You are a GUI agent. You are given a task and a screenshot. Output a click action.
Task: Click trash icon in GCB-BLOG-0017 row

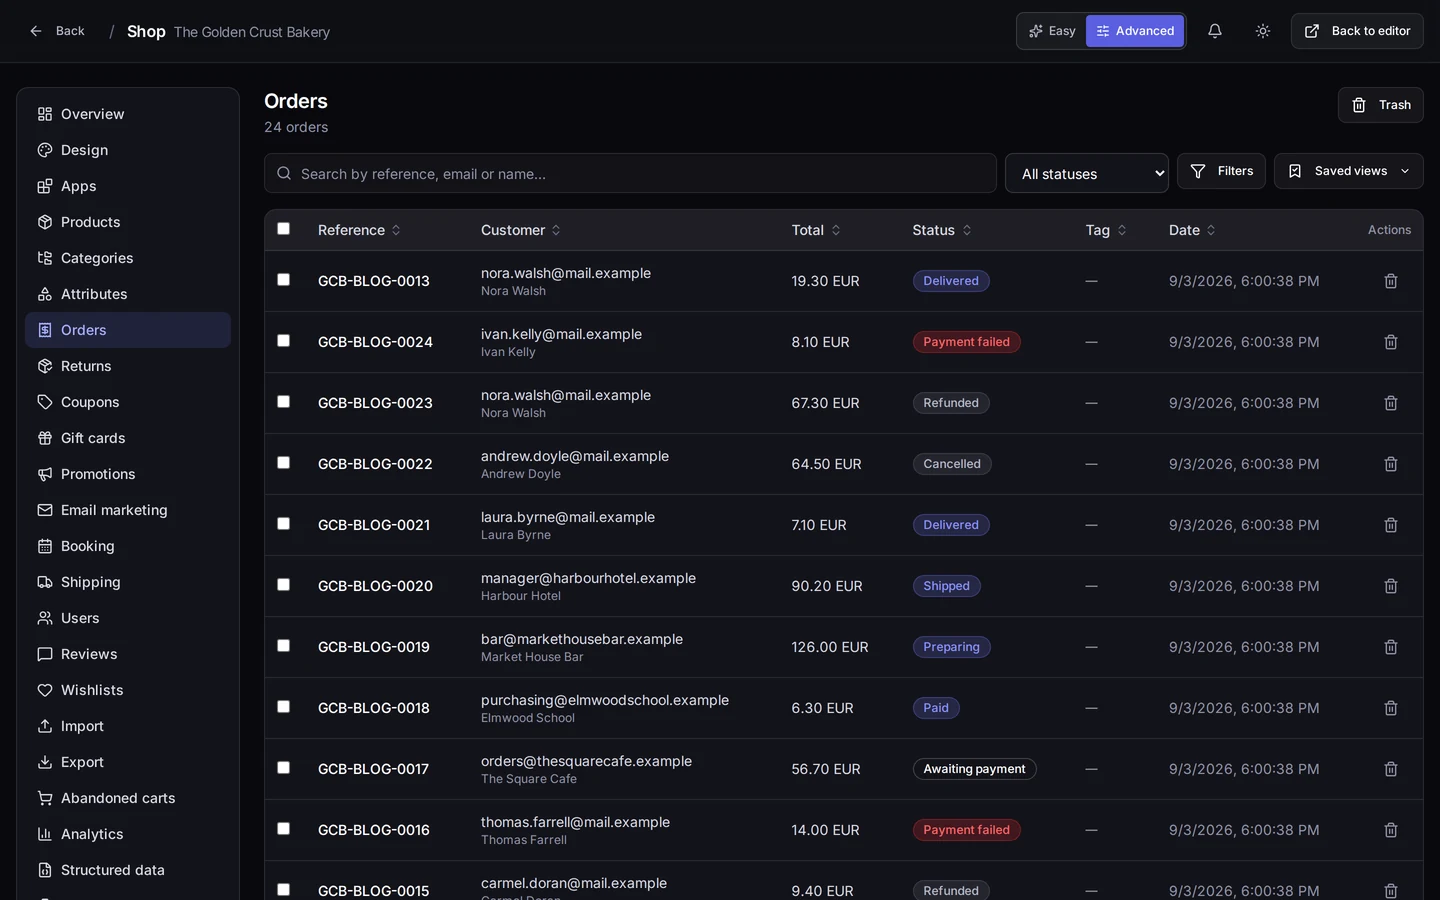coord(1391,769)
